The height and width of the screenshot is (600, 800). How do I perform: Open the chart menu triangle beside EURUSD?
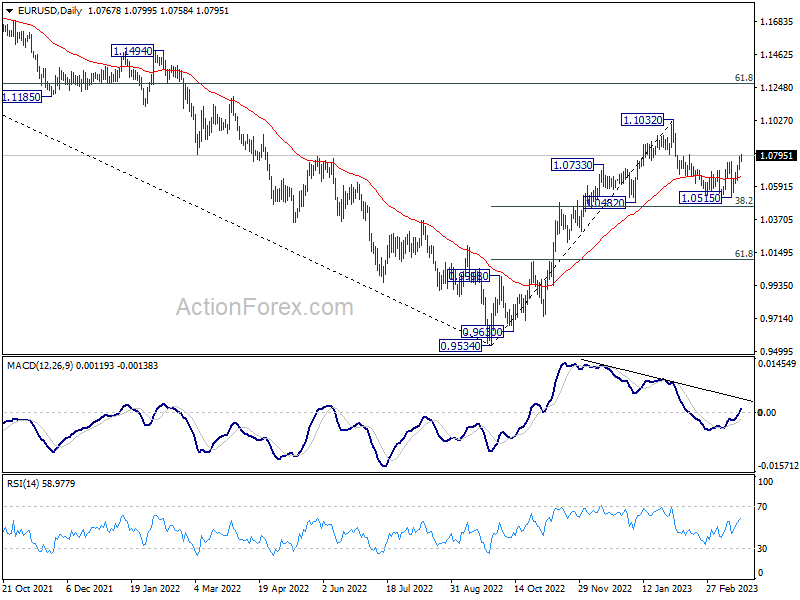click(x=10, y=11)
